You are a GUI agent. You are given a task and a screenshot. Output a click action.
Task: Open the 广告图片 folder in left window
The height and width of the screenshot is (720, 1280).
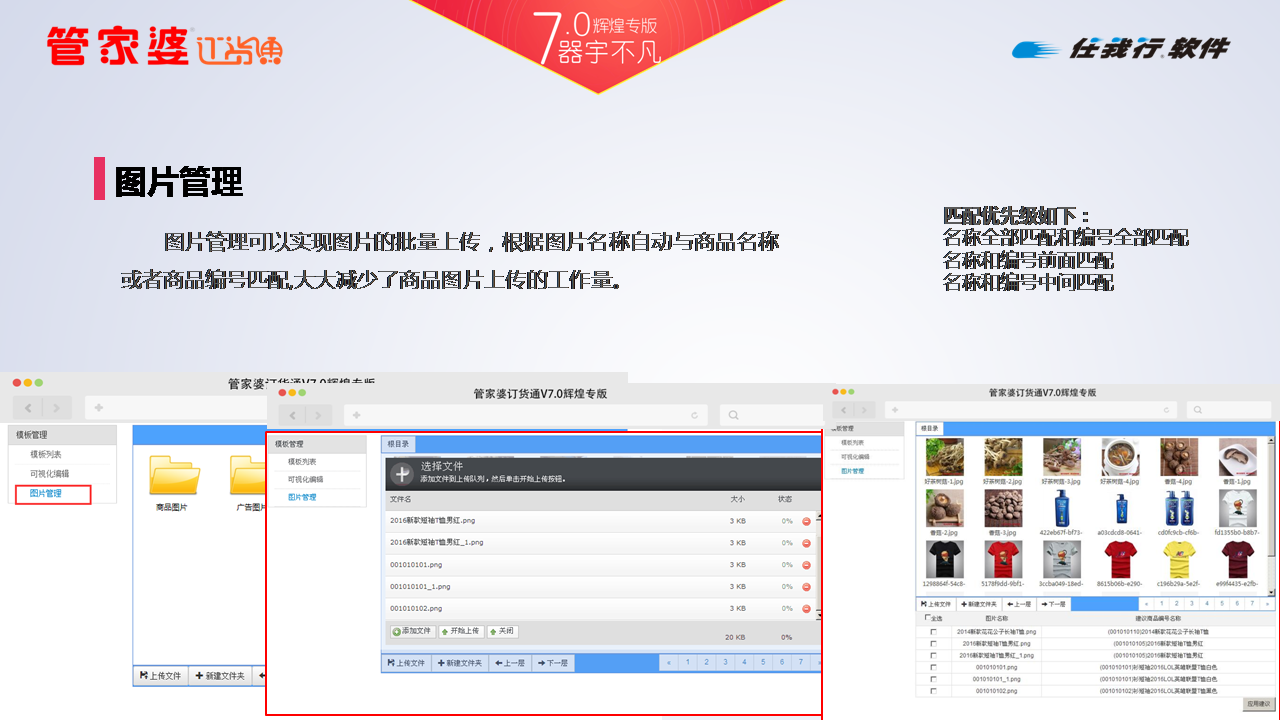tap(248, 475)
